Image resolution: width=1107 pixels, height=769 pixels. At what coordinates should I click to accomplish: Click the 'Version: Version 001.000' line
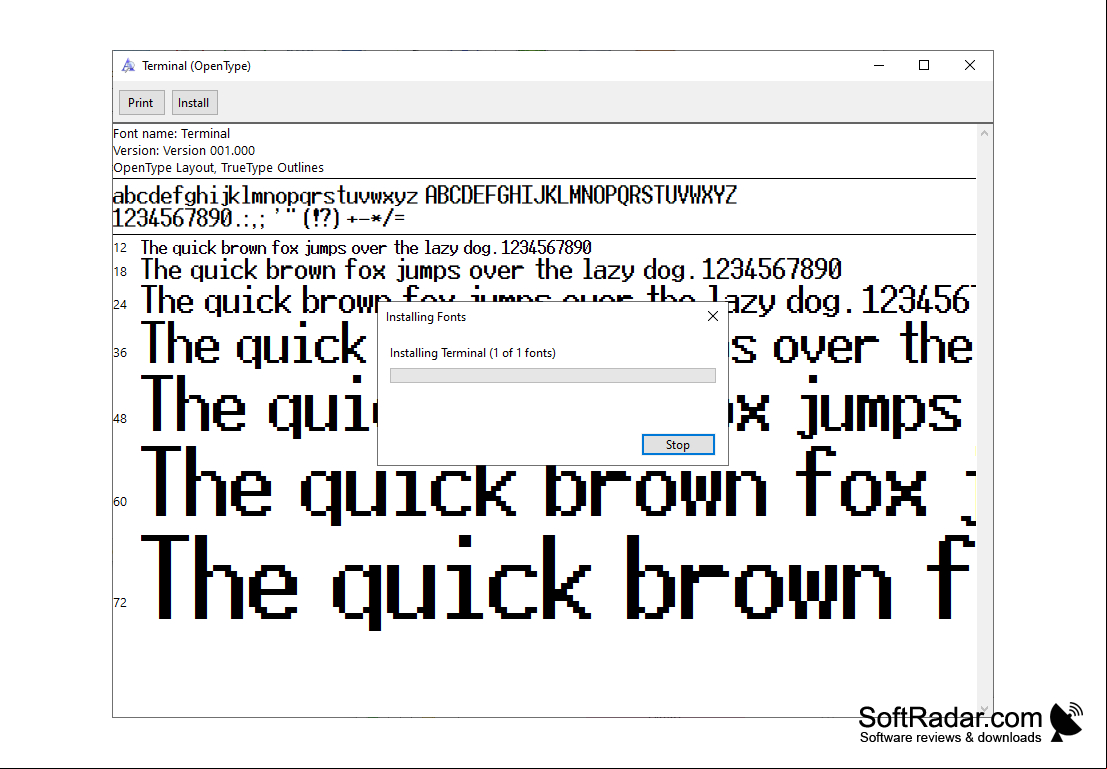(184, 150)
